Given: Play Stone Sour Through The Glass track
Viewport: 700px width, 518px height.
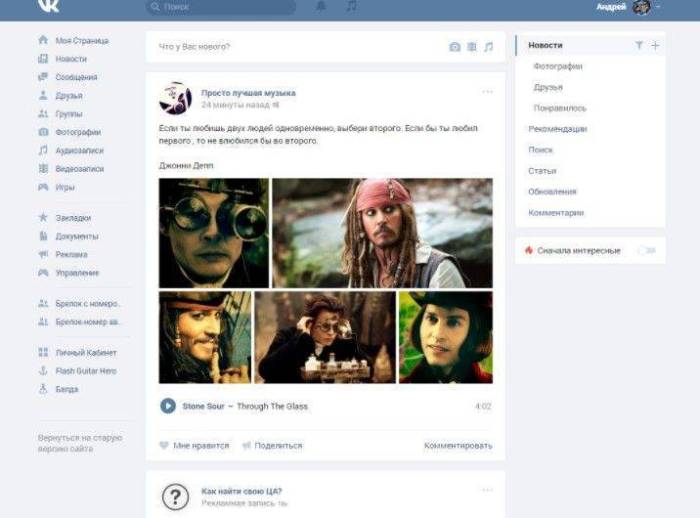Looking at the screenshot, I should pyautogui.click(x=168, y=406).
